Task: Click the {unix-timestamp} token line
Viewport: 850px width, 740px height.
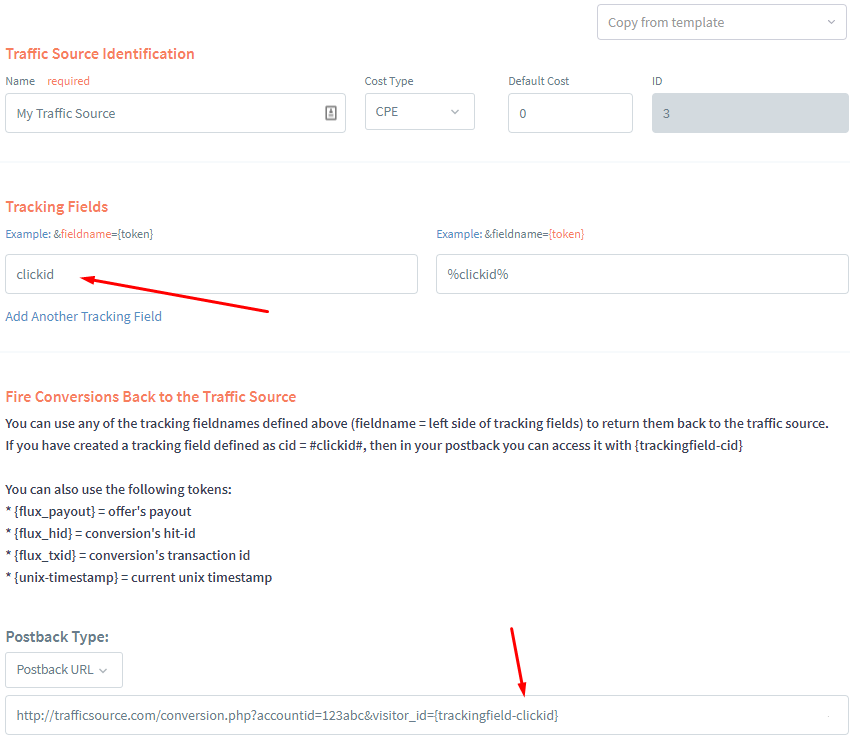Action: [x=138, y=577]
